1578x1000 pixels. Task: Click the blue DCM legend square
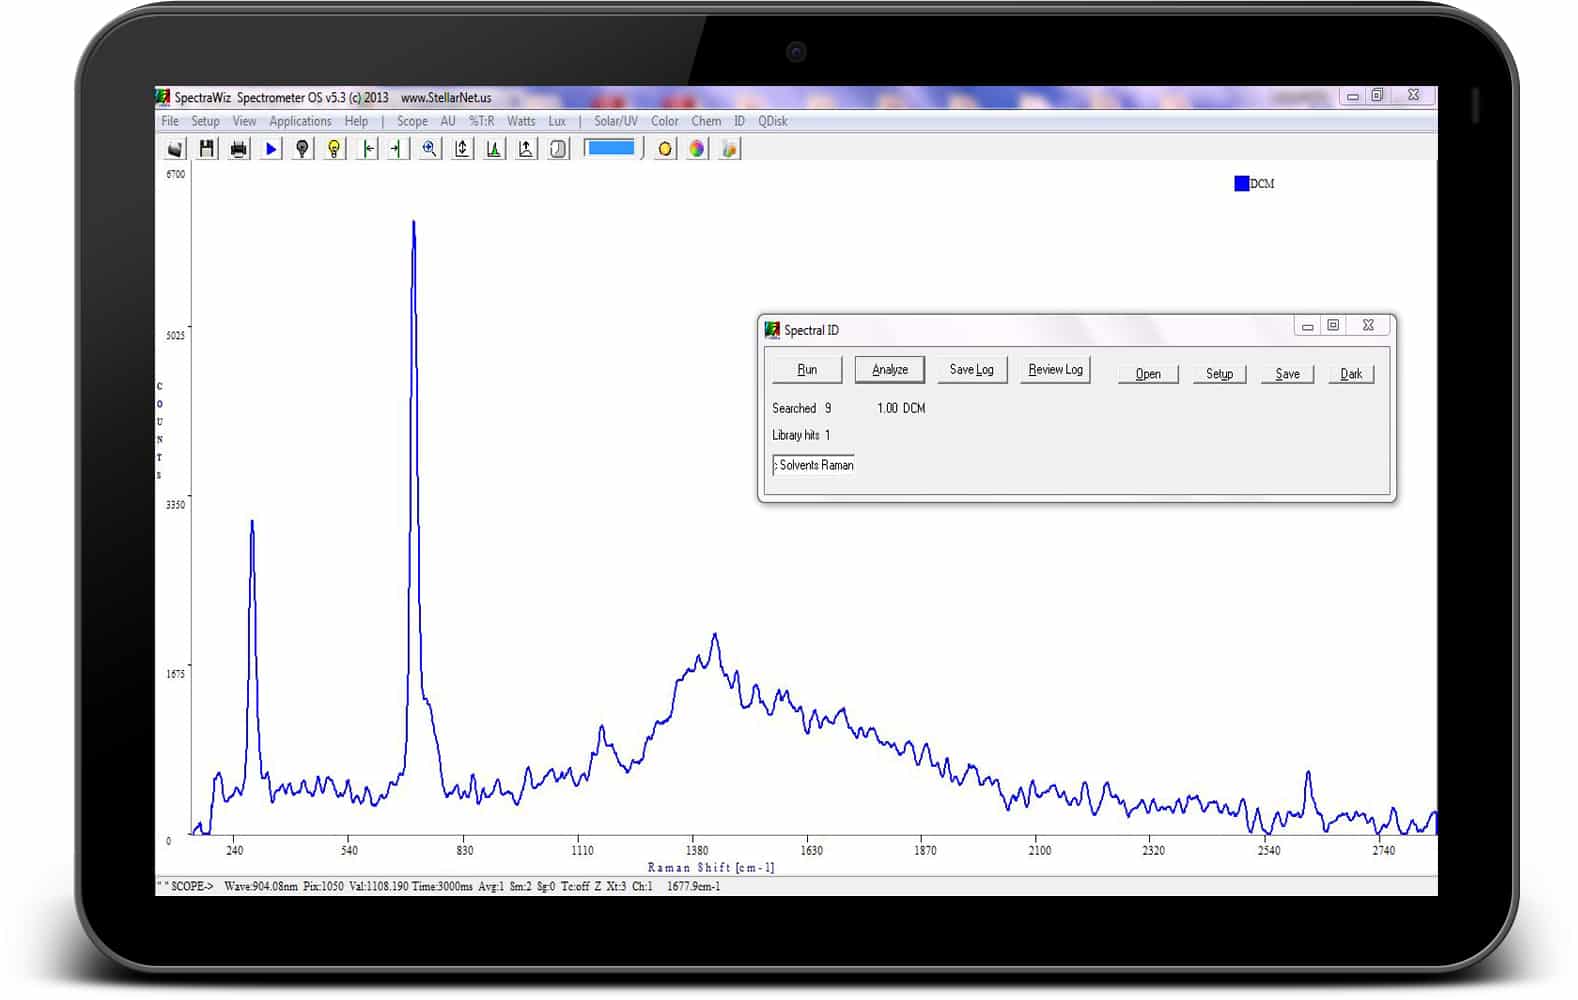[x=1241, y=184]
